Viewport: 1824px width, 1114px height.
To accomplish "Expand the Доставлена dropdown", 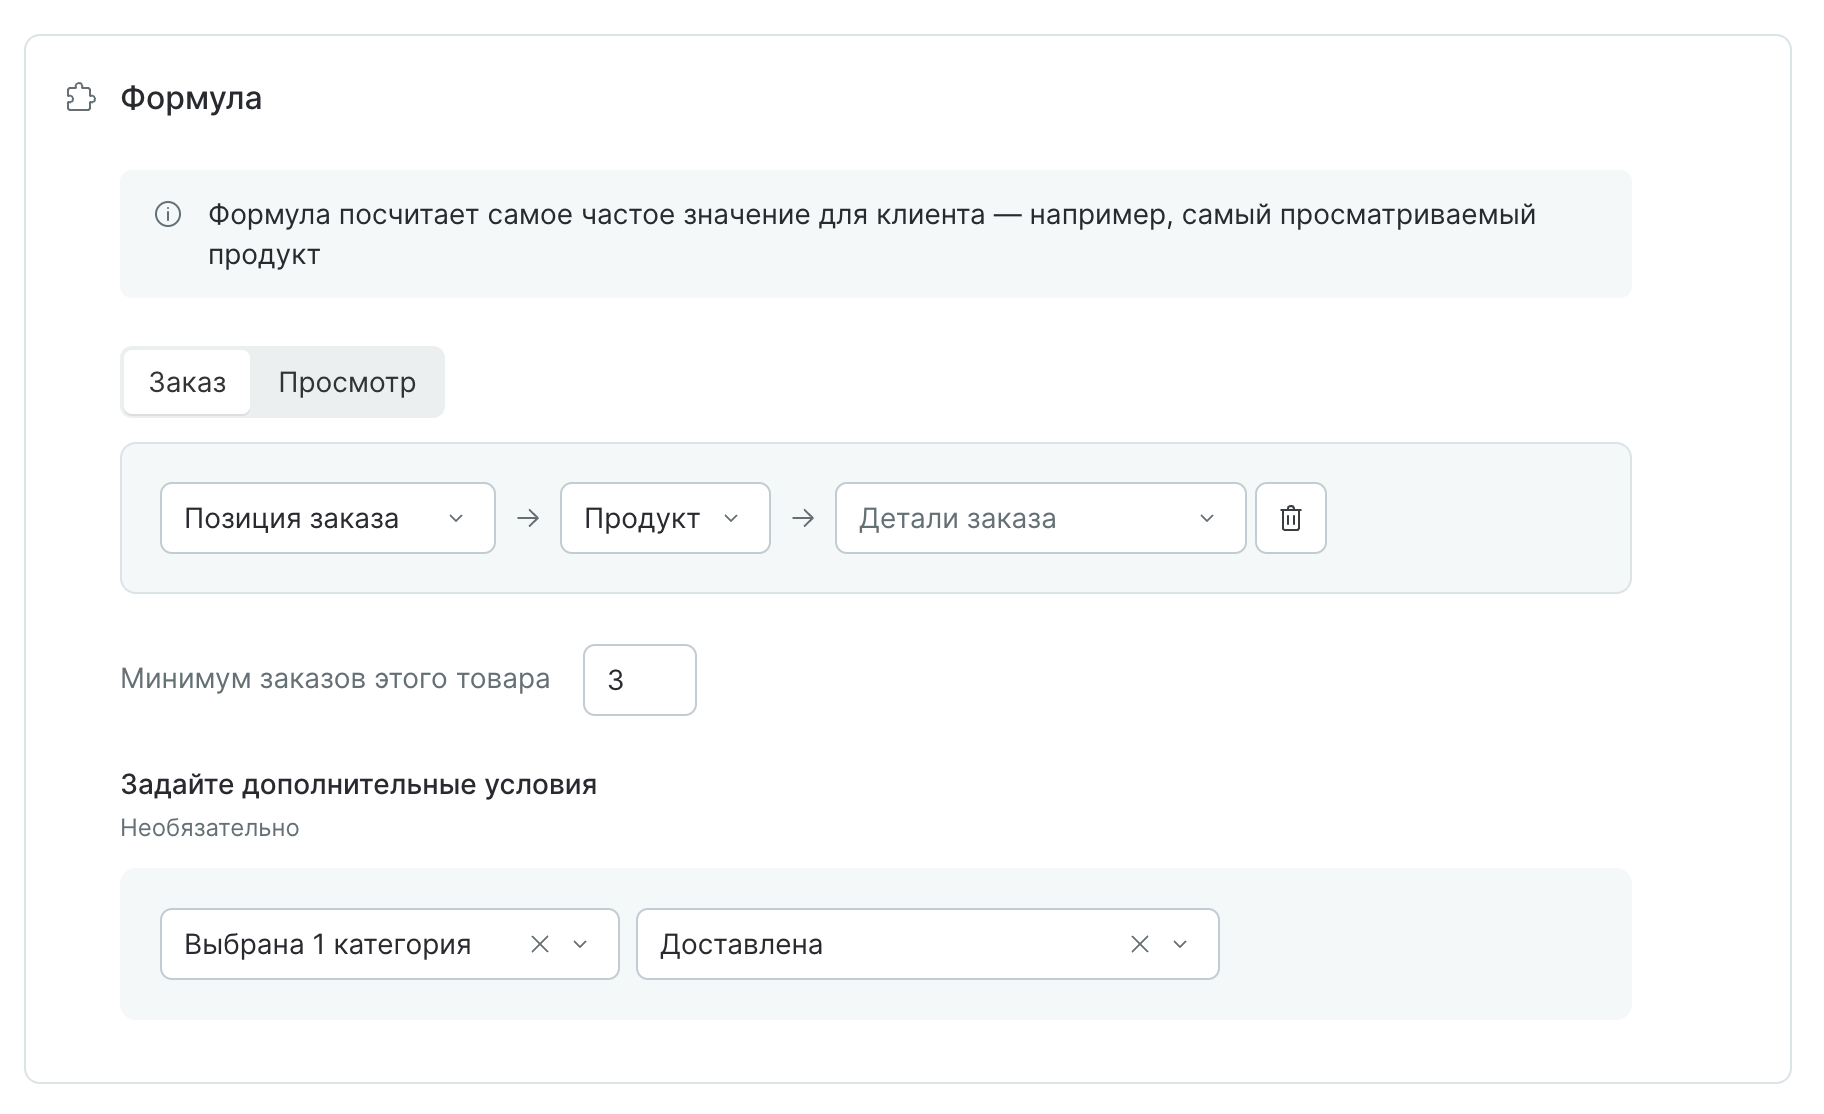I will coord(1180,944).
